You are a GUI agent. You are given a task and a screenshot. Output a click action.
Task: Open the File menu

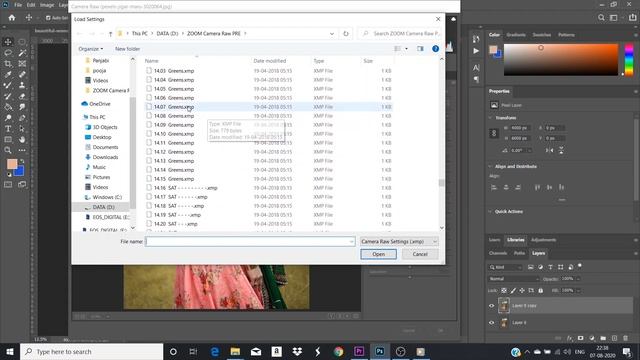pyautogui.click(x=18, y=5)
